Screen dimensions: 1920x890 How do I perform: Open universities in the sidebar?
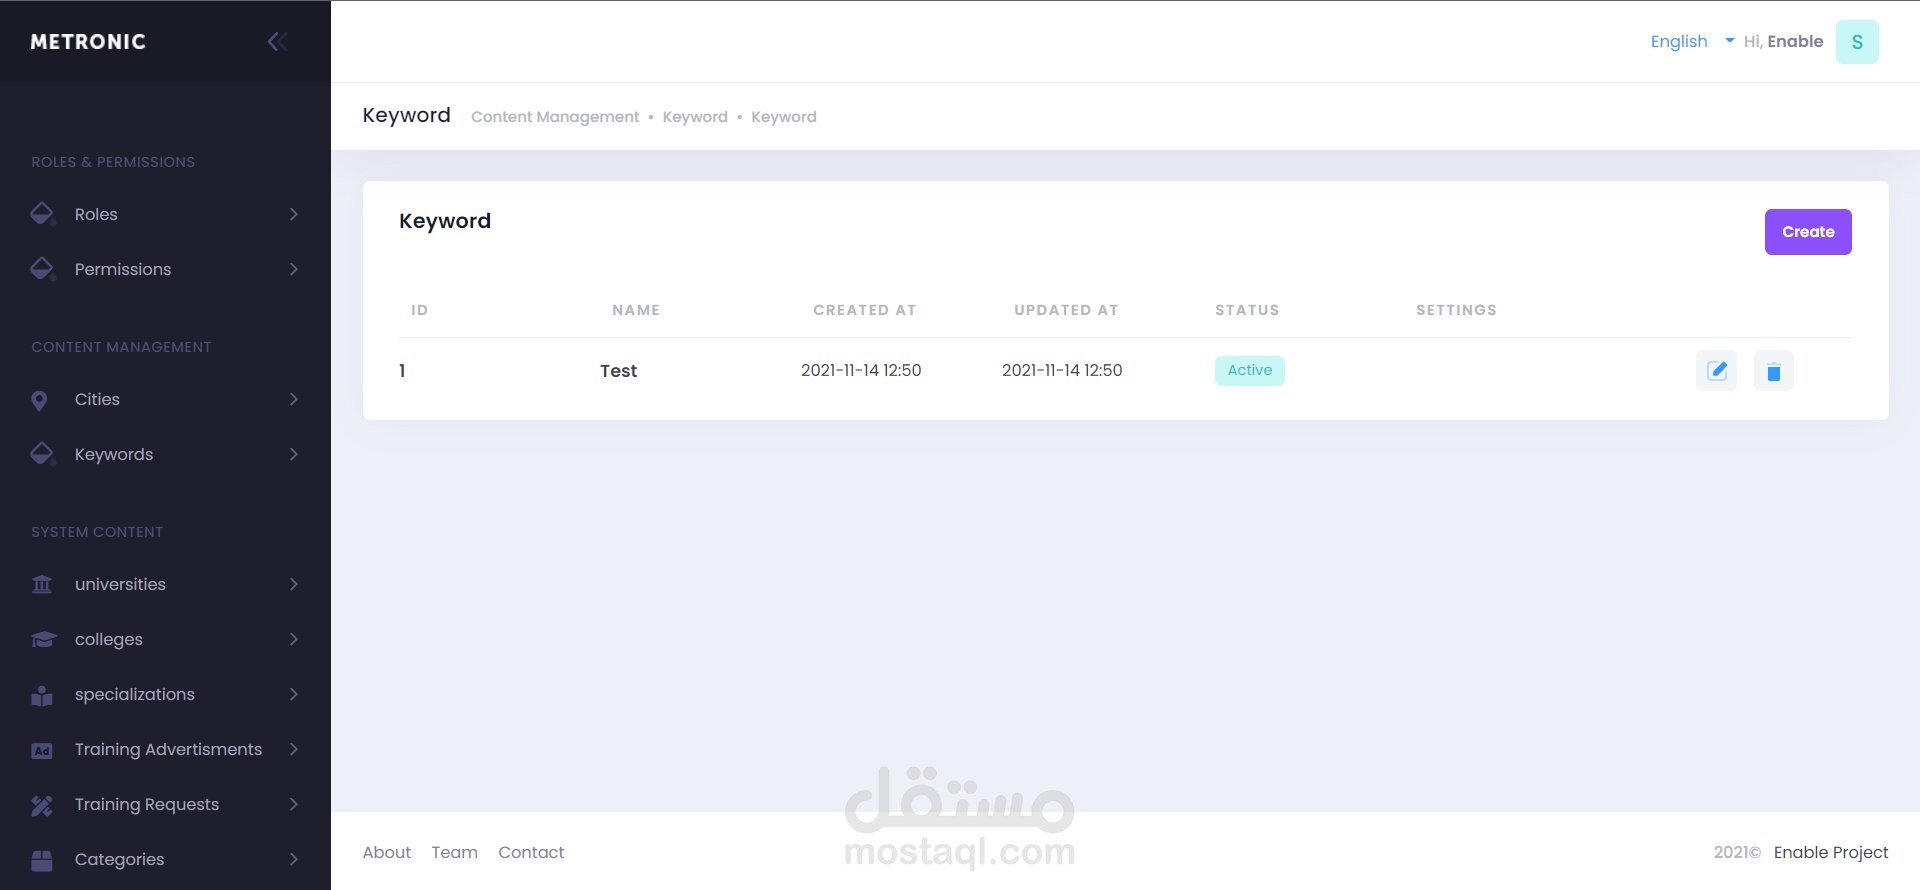[165, 584]
